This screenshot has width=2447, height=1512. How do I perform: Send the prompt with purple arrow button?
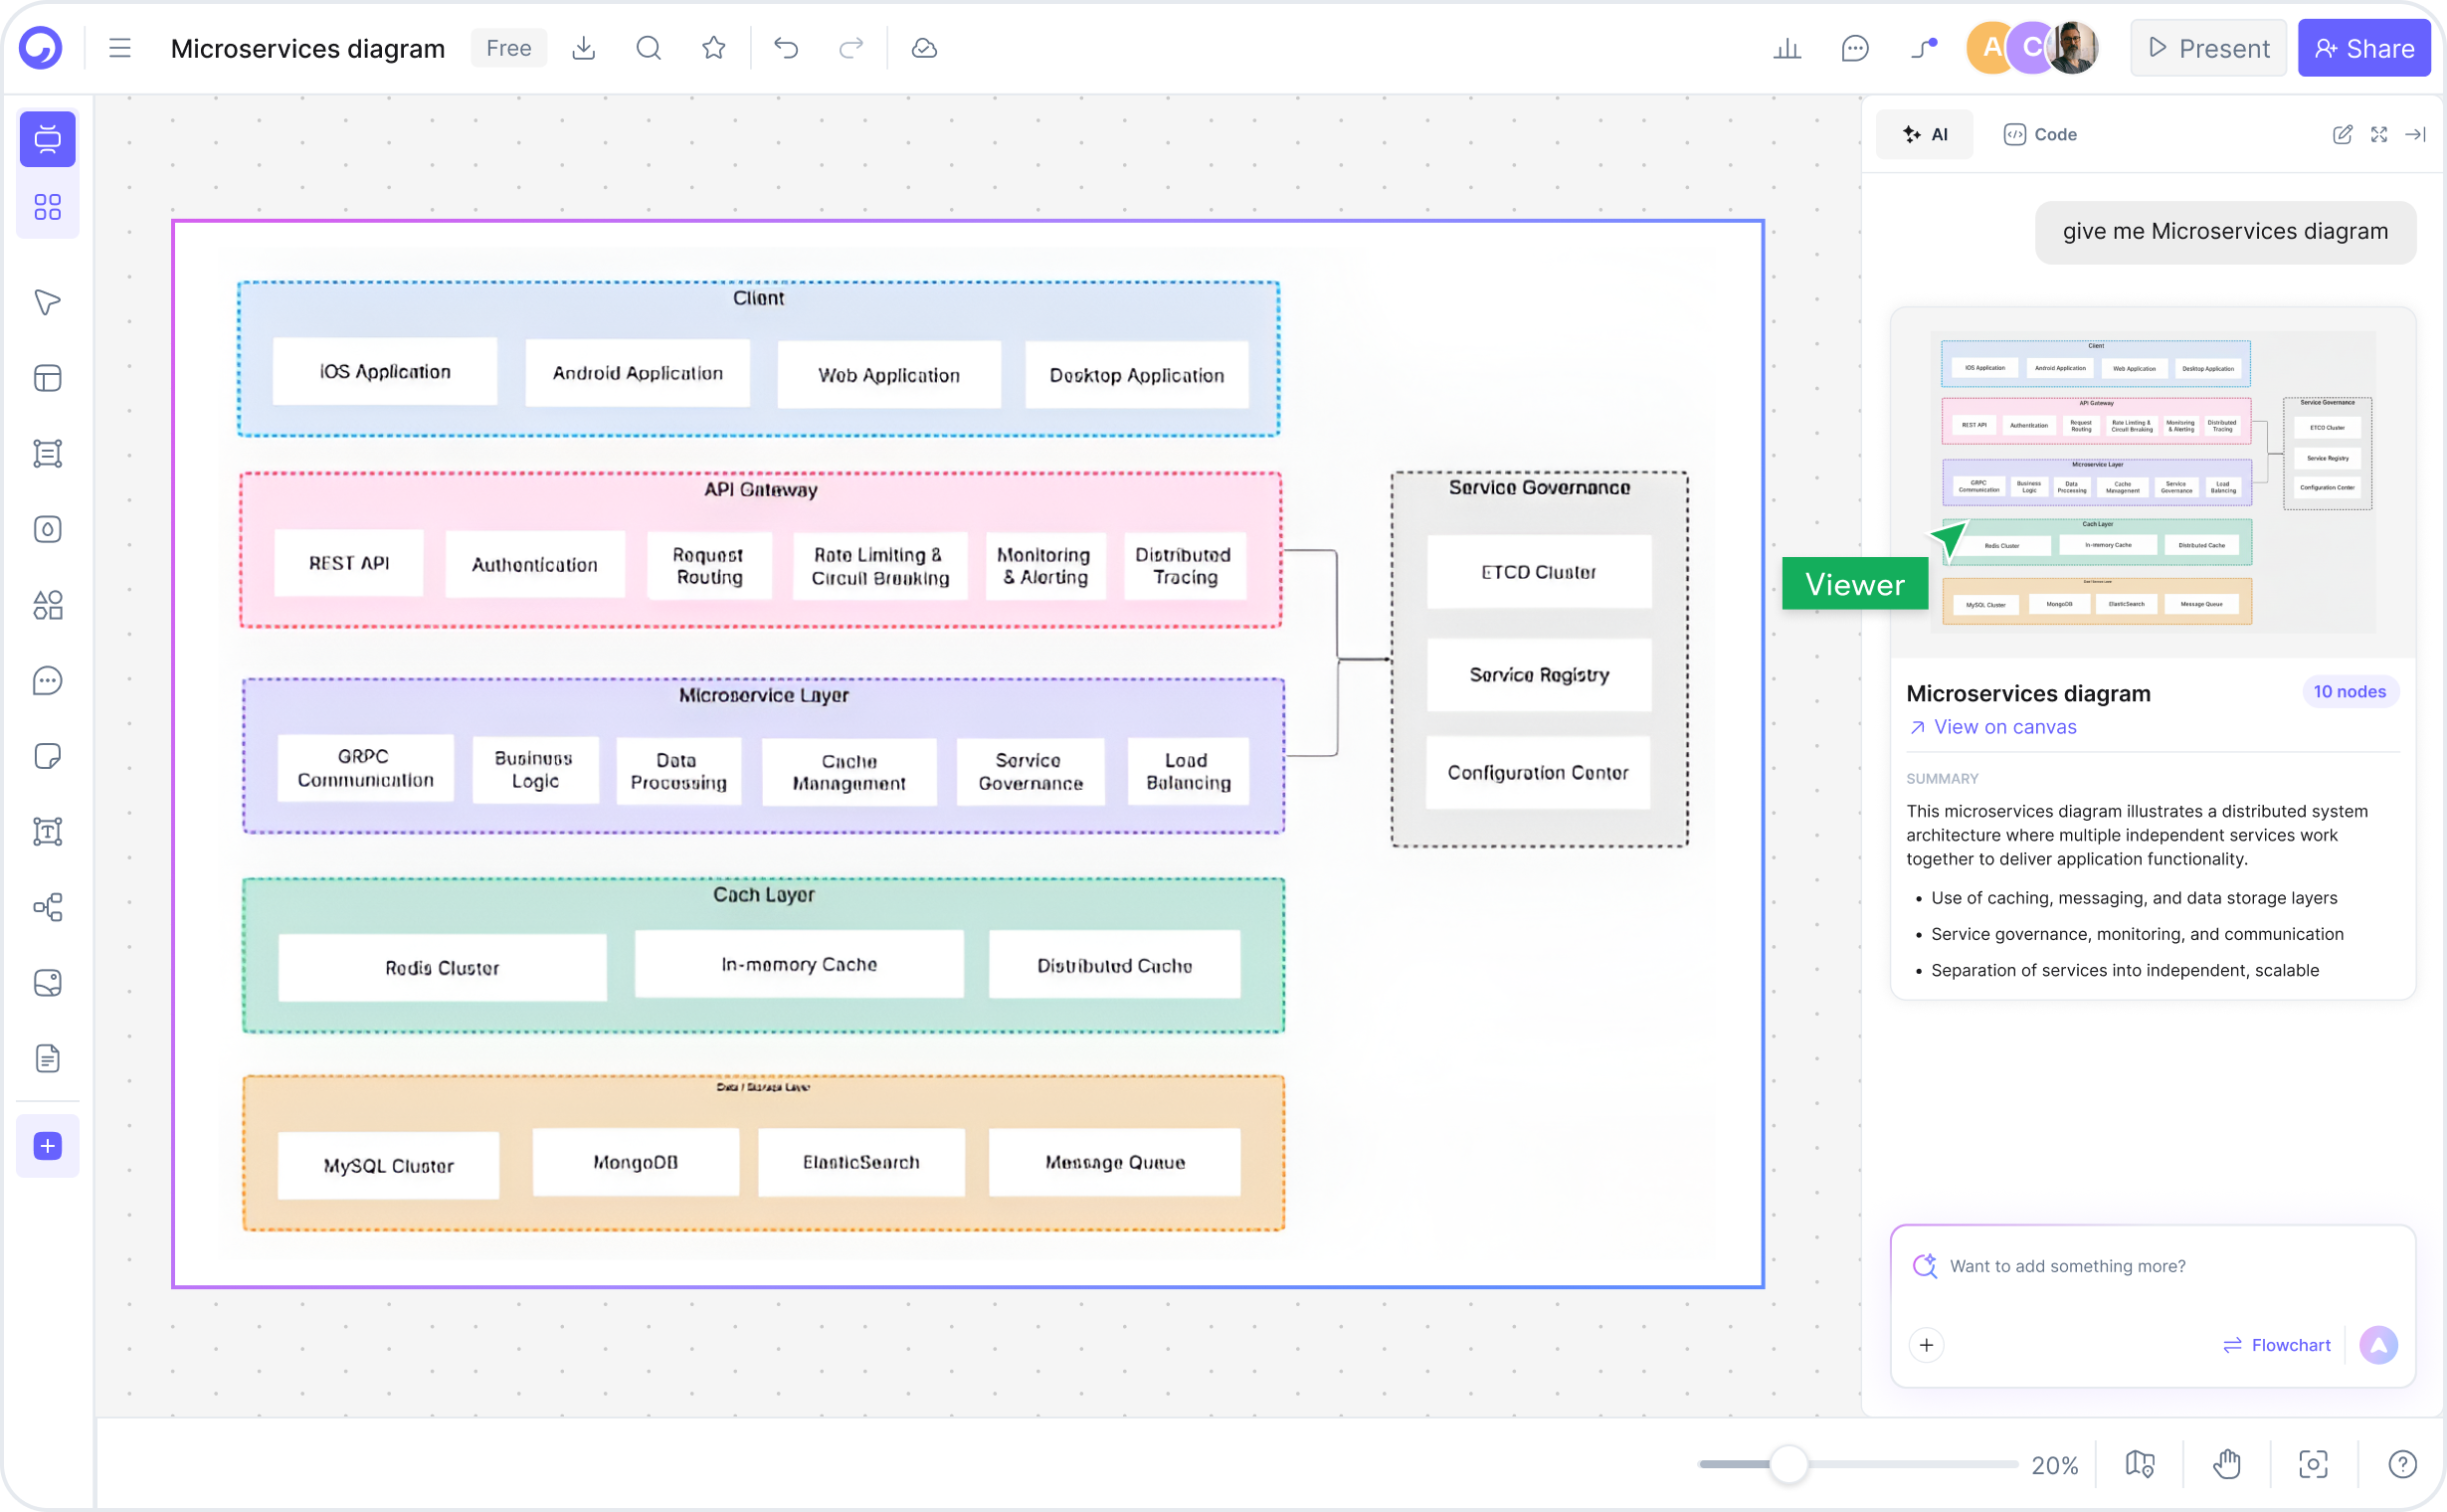point(2379,1345)
